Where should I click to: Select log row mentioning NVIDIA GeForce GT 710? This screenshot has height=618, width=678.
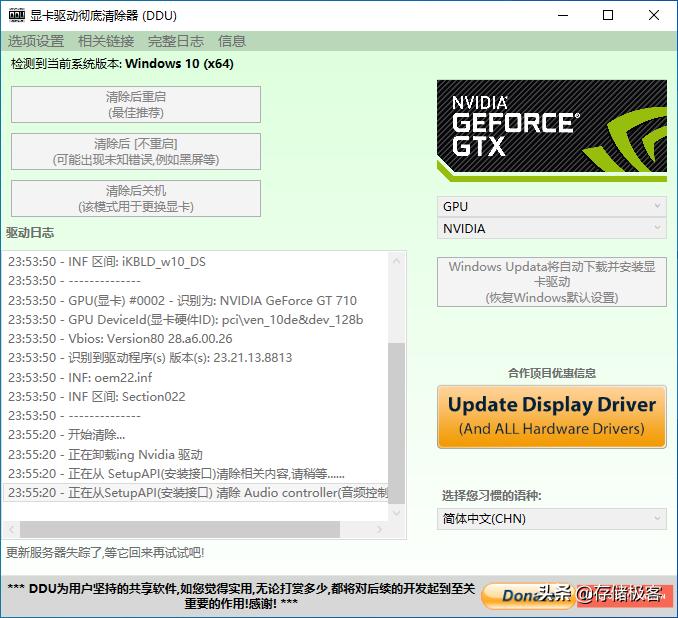tap(195, 301)
